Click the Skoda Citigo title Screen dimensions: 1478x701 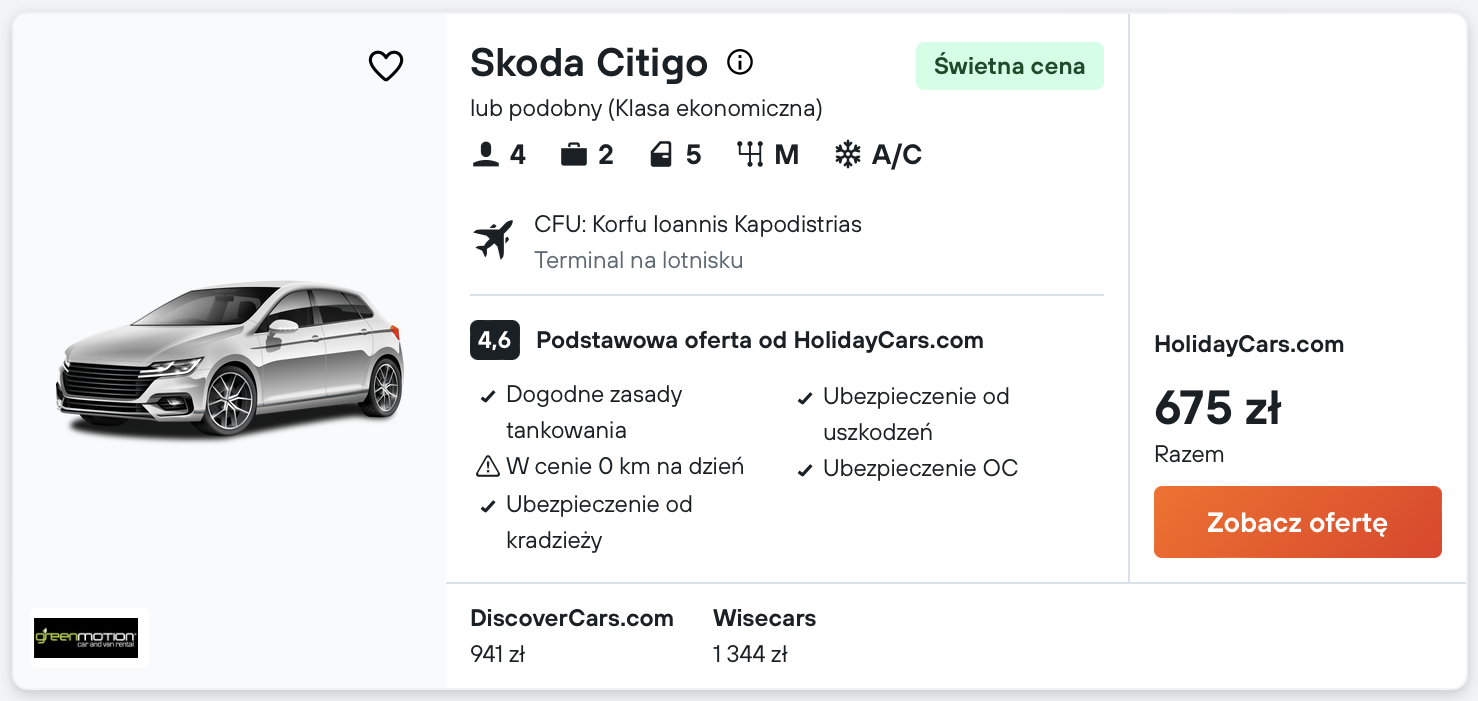[588, 63]
